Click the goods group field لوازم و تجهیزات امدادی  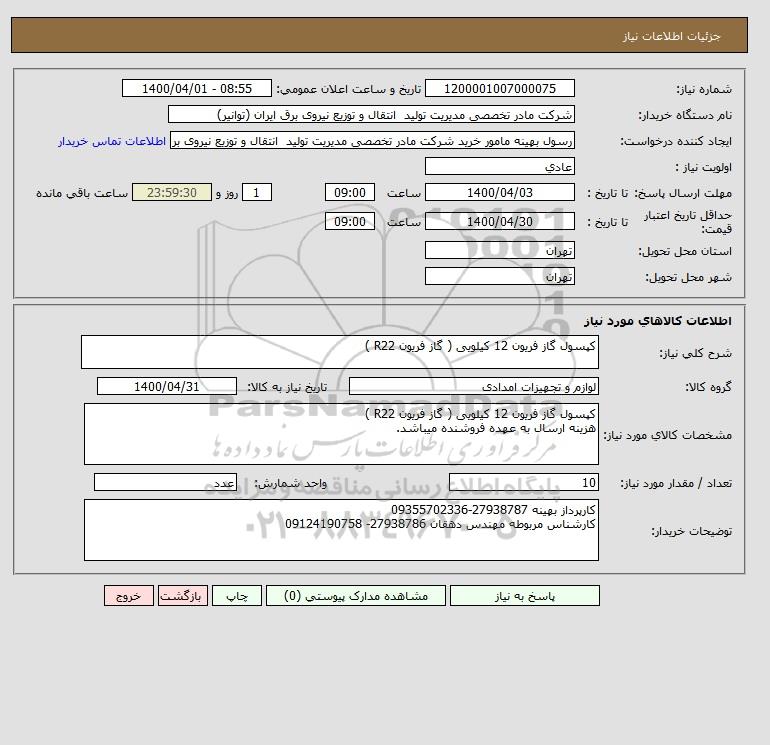tap(473, 386)
